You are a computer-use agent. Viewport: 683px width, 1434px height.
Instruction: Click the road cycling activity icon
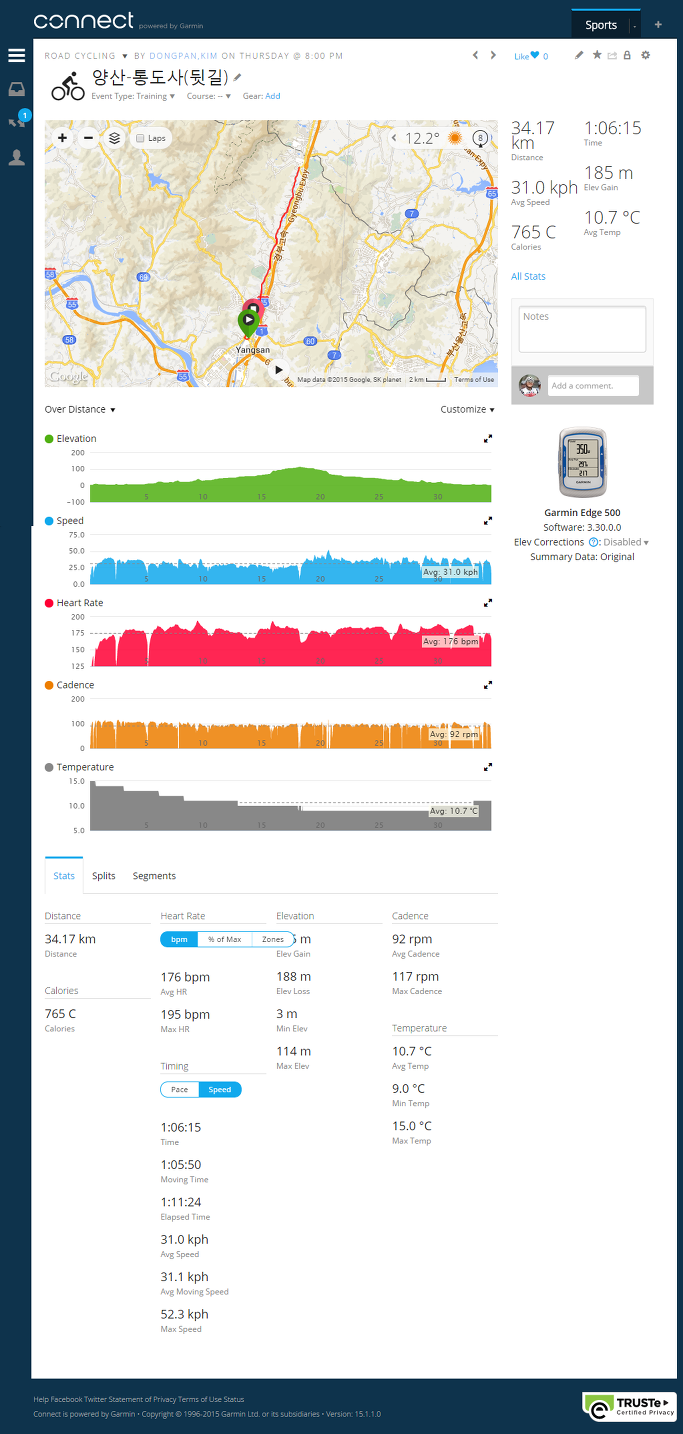click(68, 85)
